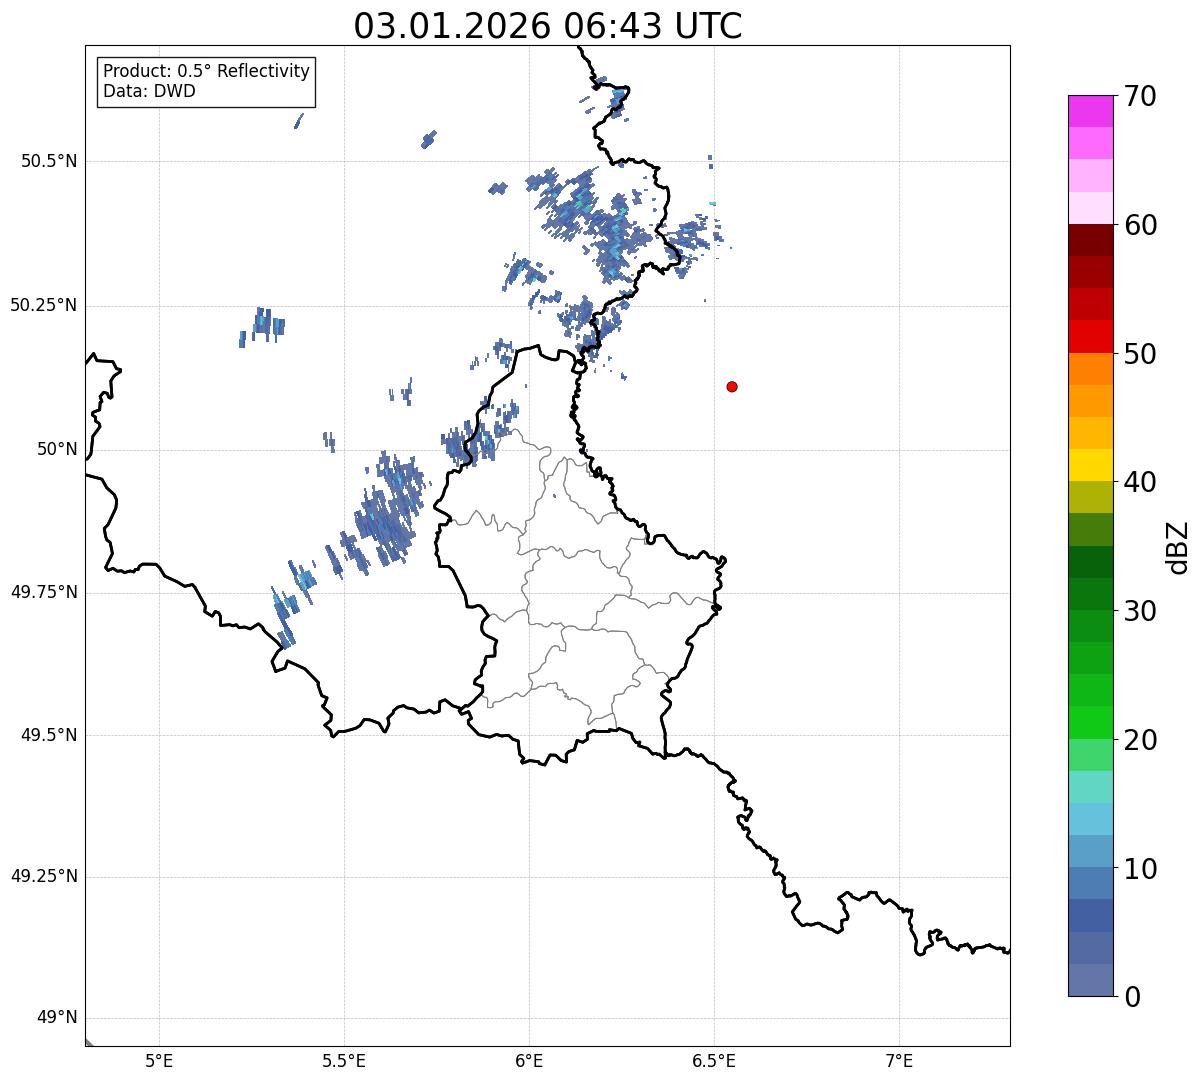
Task: Click the dBZ colorbar axis label
Action: (x=1177, y=547)
